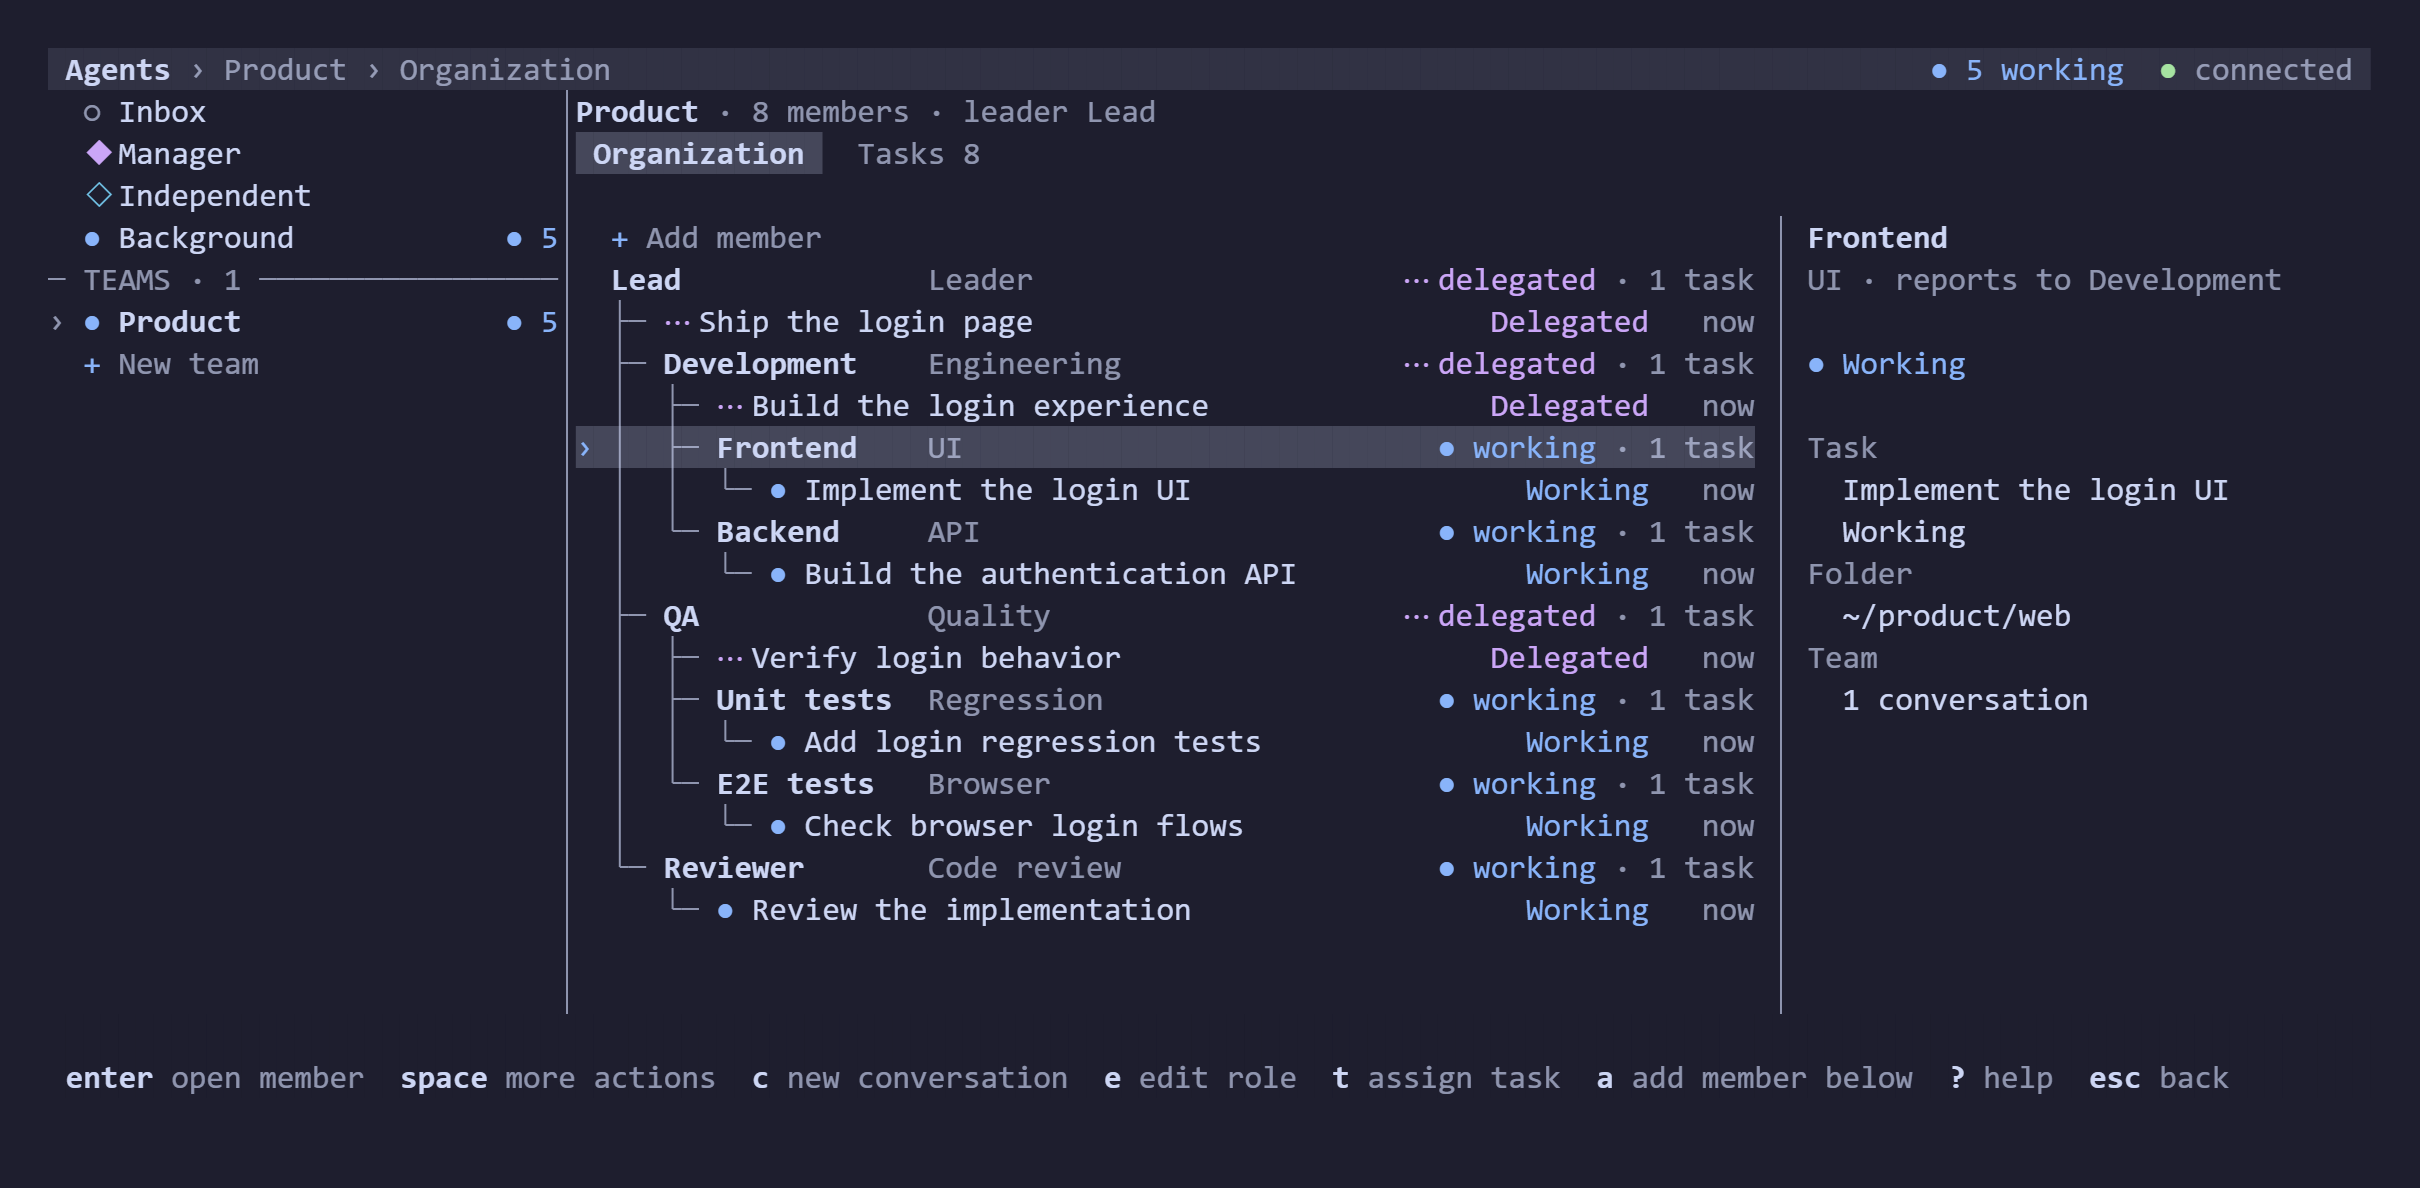Click the Agents breadcrumb
Image resolution: width=2420 pixels, height=1188 pixels.
click(x=118, y=70)
